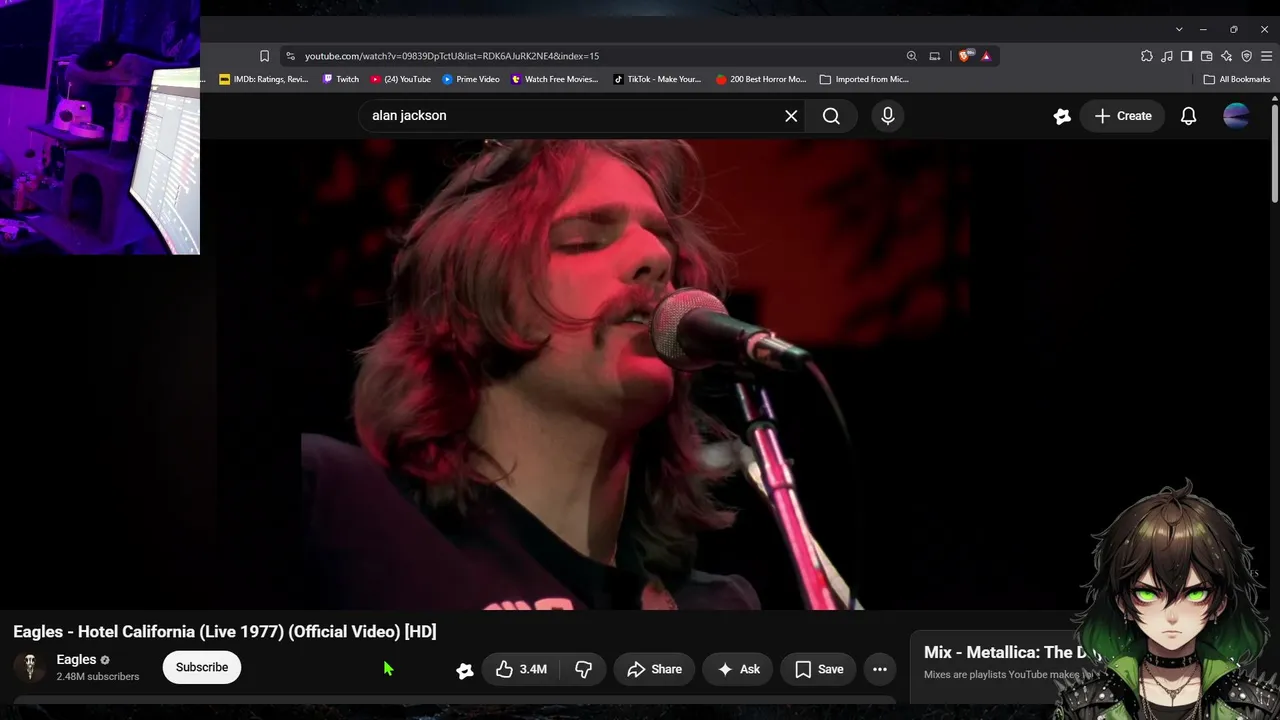Open Brave Shields lion icon
The width and height of the screenshot is (1280, 720).
[964, 56]
